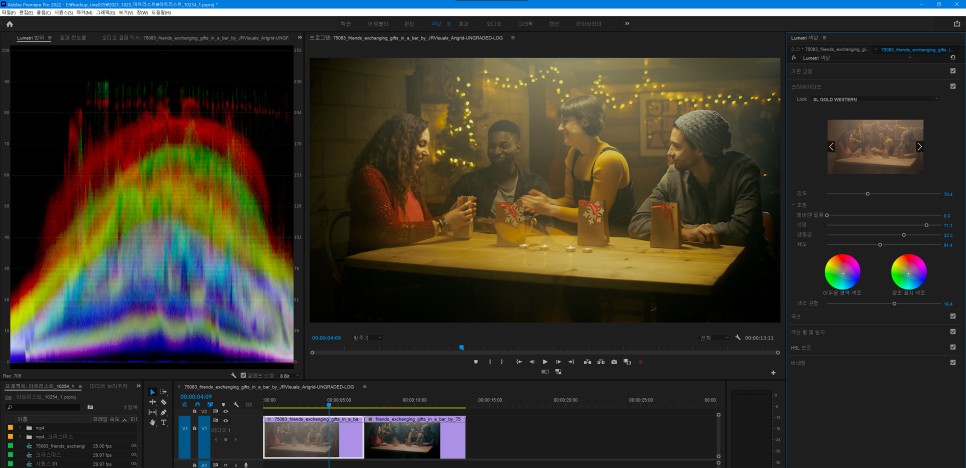Open the Look dropdown SL GOLD WESTERN
966x468 pixels.
click(876, 99)
